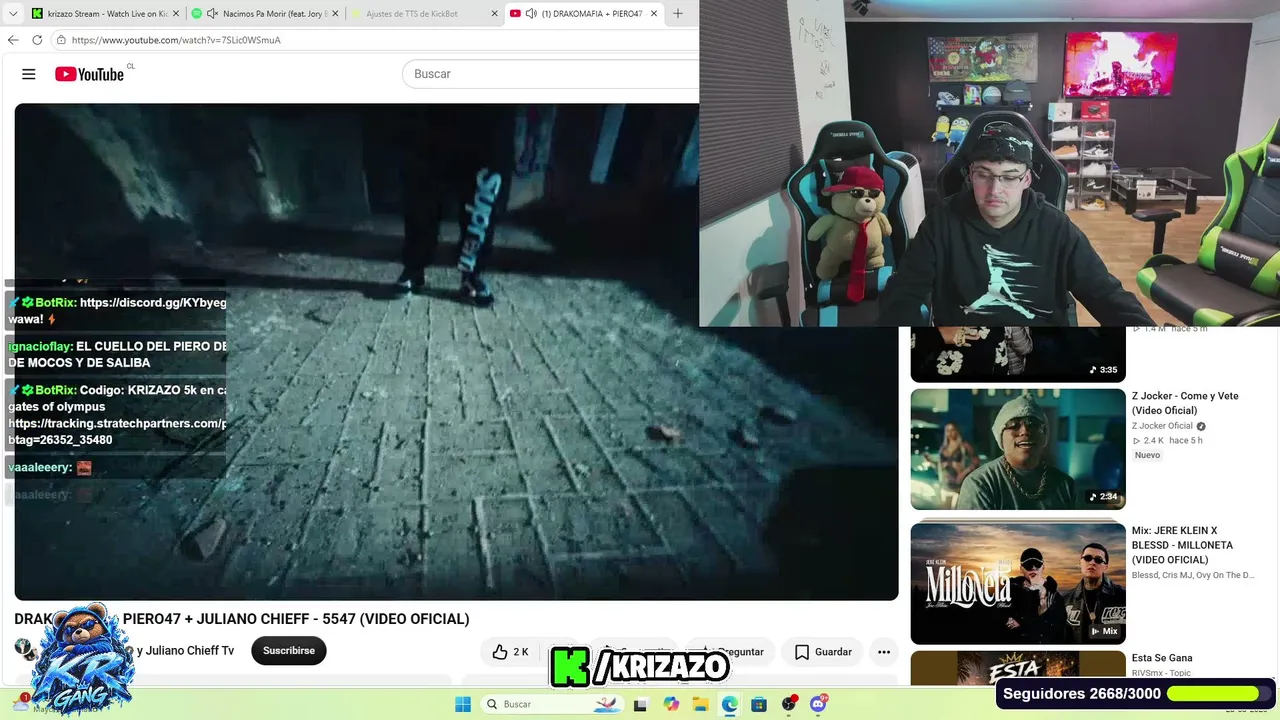Go back to previous page
The width and height of the screenshot is (1280, 720).
pyautogui.click(x=13, y=40)
